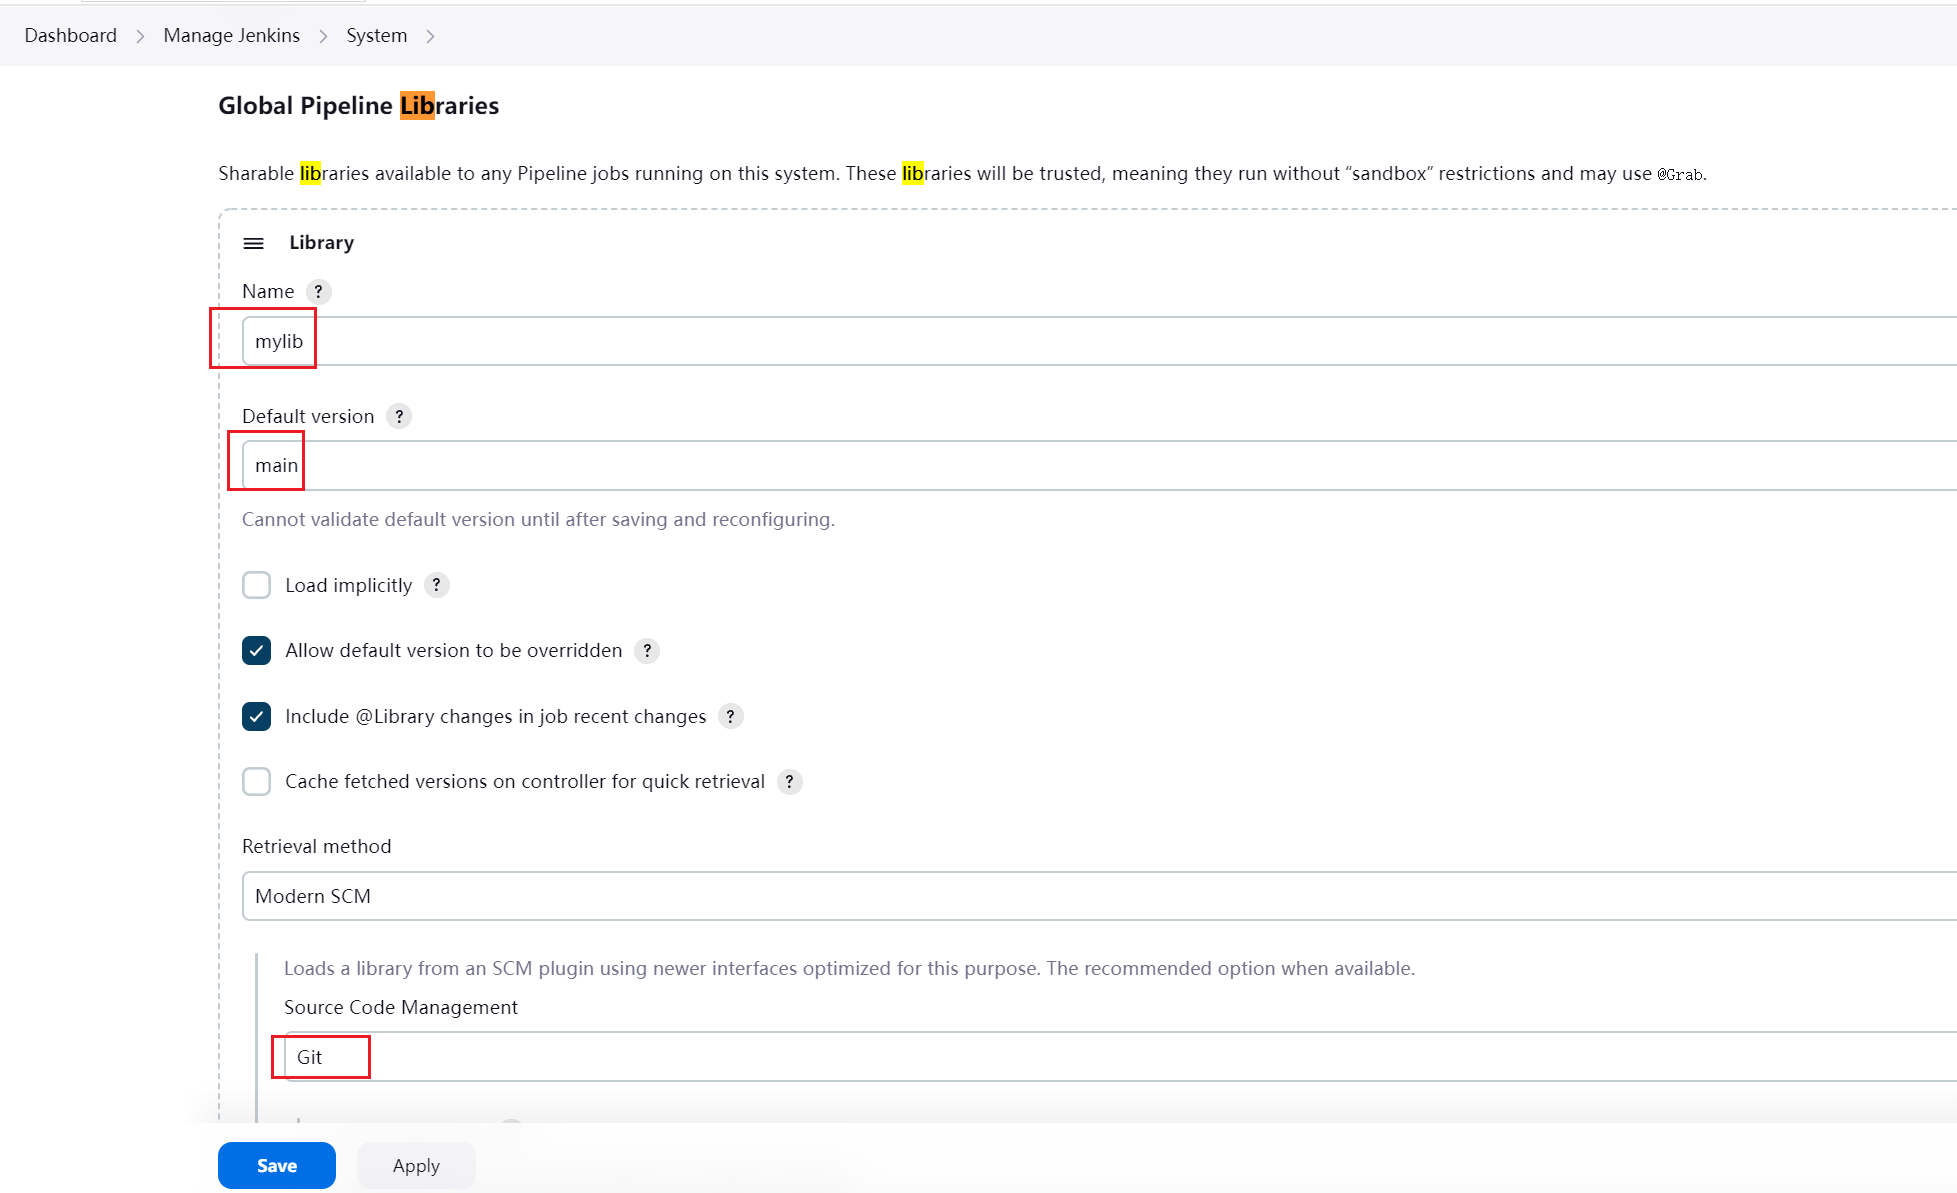
Task: Focus the Default version field containing main
Action: [x=1099, y=466]
